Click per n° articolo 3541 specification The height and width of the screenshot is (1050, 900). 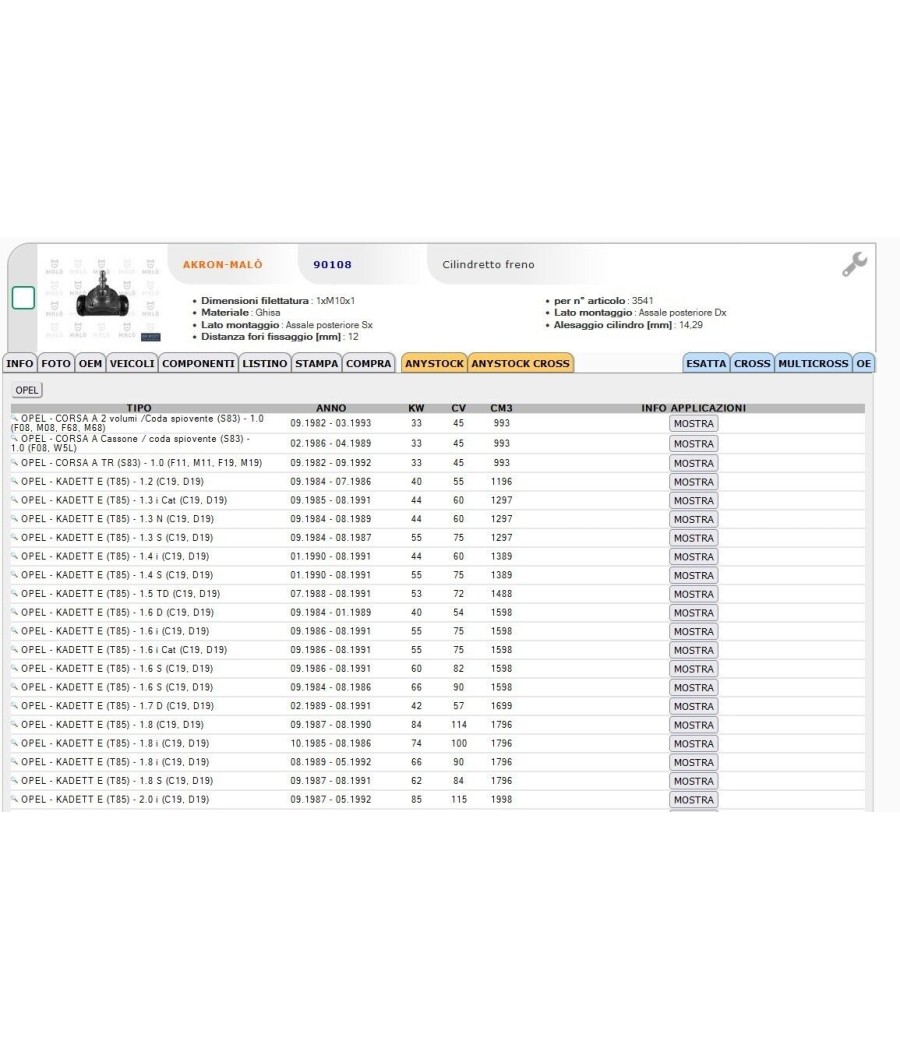tap(603, 301)
